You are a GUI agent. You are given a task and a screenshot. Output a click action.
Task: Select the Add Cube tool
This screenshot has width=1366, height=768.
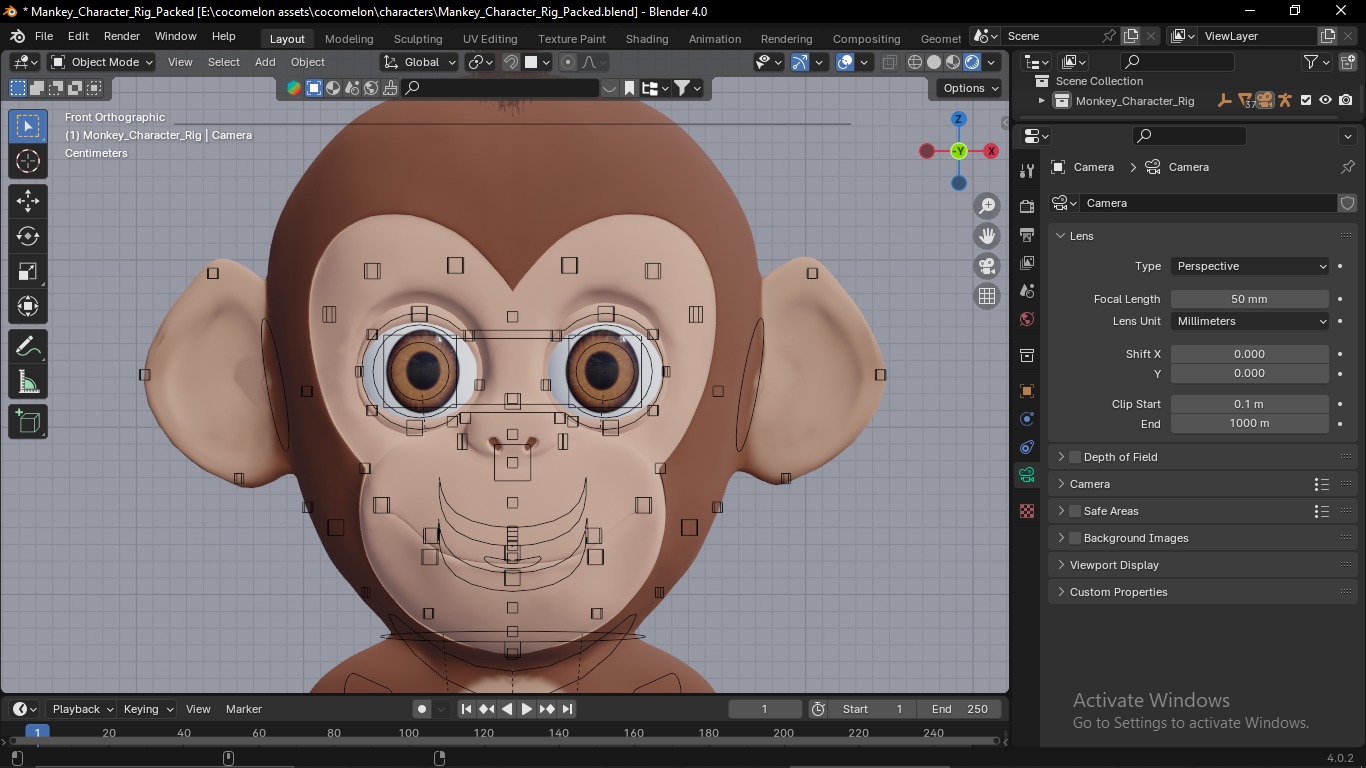28,422
